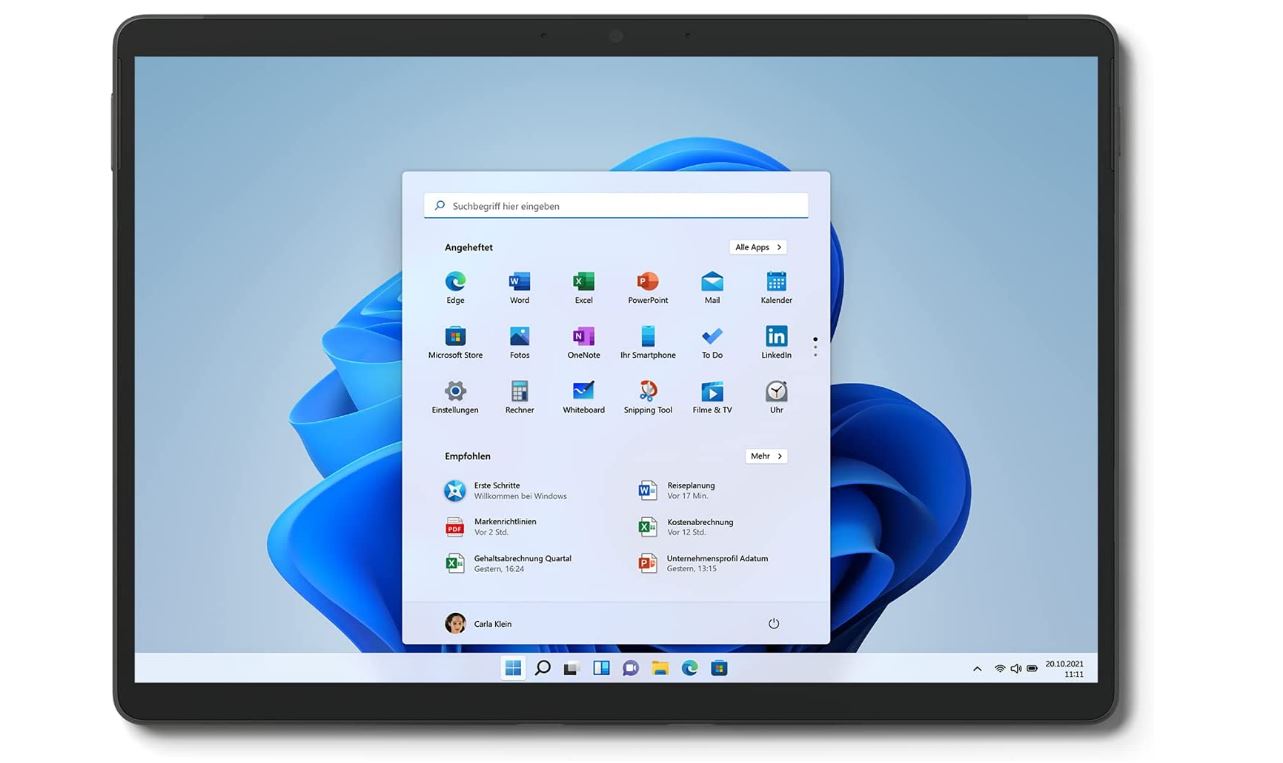This screenshot has width=1283, height=763.
Task: Launch the Whiteboard app
Action: coord(584,397)
